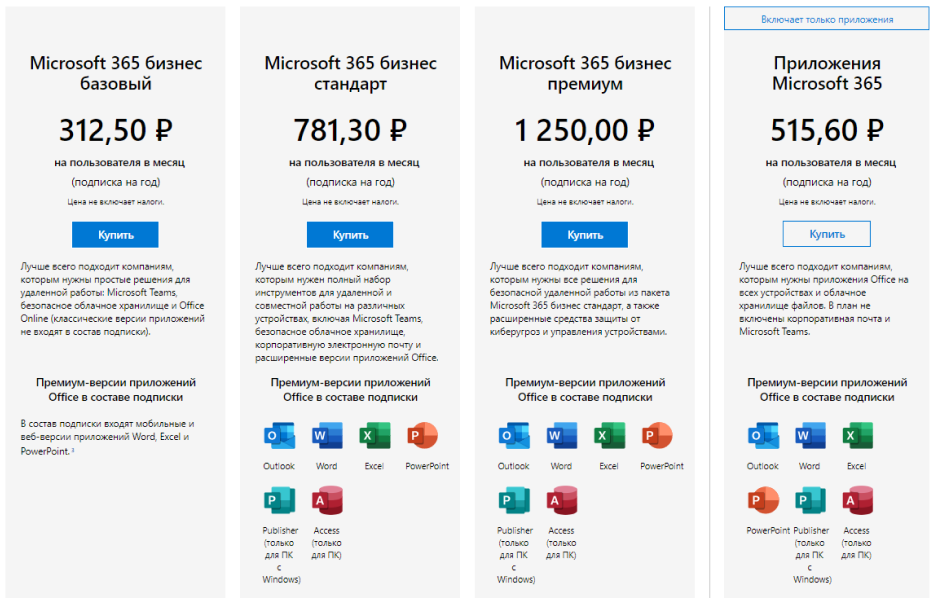Click Publisher icon in Standard plan
Screen dimensions: 935x599
tap(279, 500)
